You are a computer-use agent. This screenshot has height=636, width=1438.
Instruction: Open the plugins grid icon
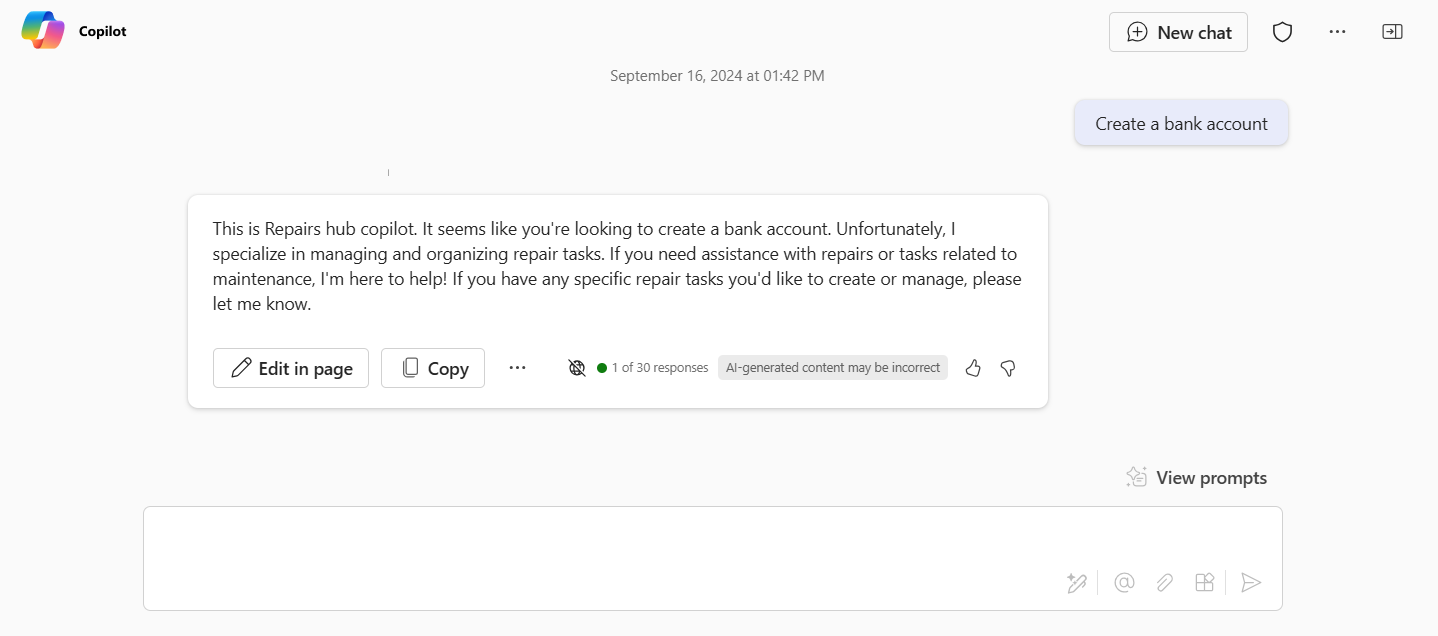click(x=1205, y=582)
